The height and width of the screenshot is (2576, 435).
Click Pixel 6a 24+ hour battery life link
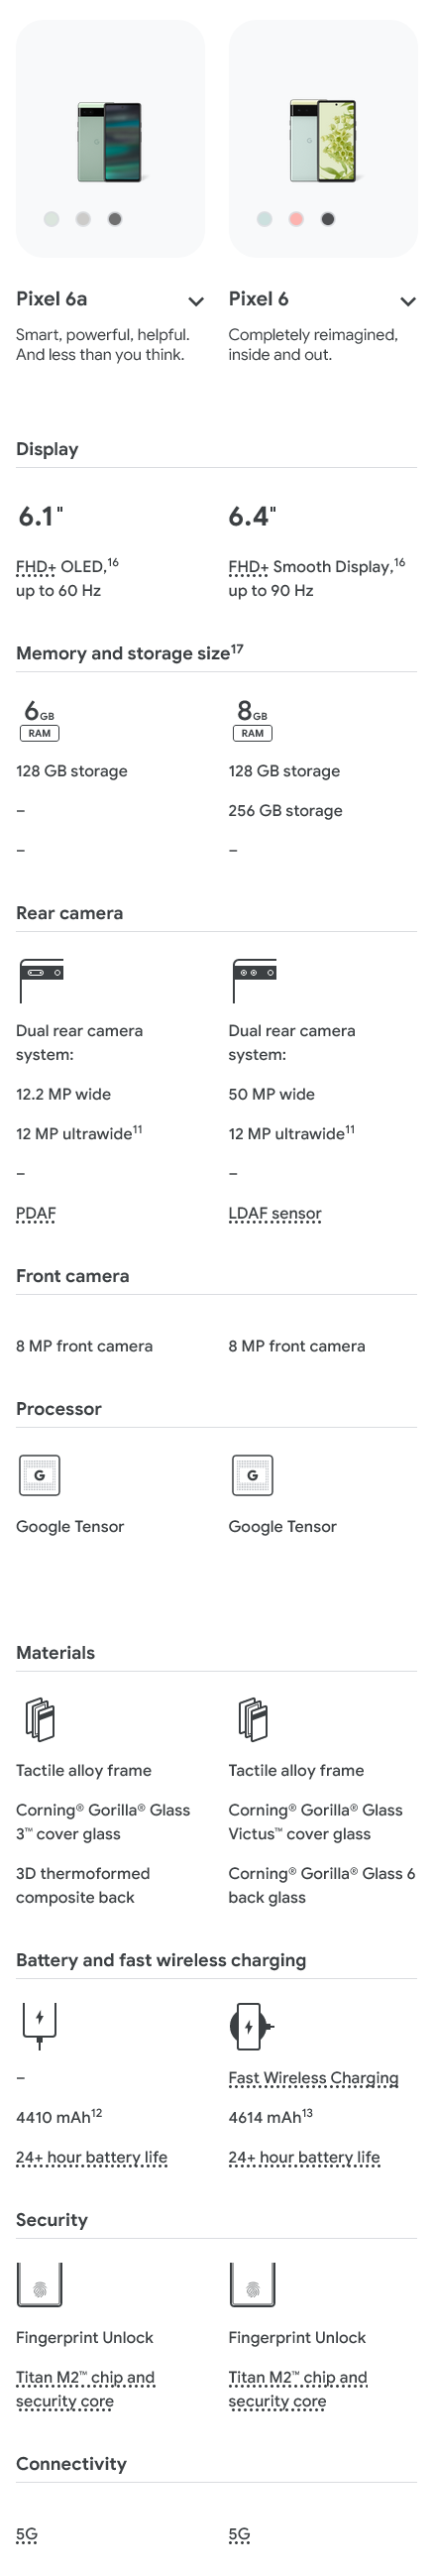point(92,2157)
